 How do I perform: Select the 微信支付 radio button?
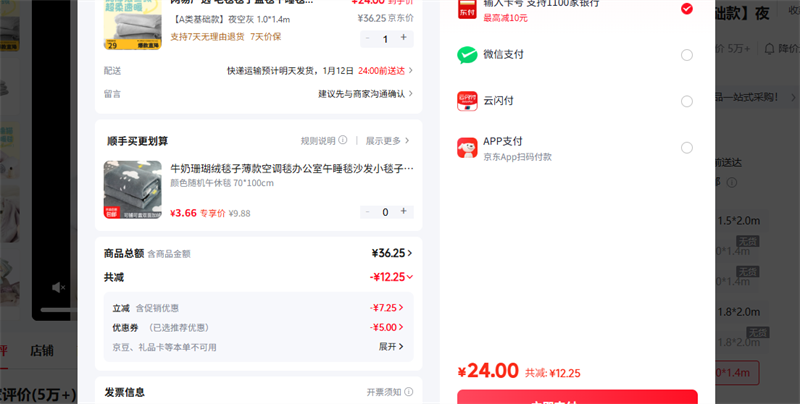(687, 55)
